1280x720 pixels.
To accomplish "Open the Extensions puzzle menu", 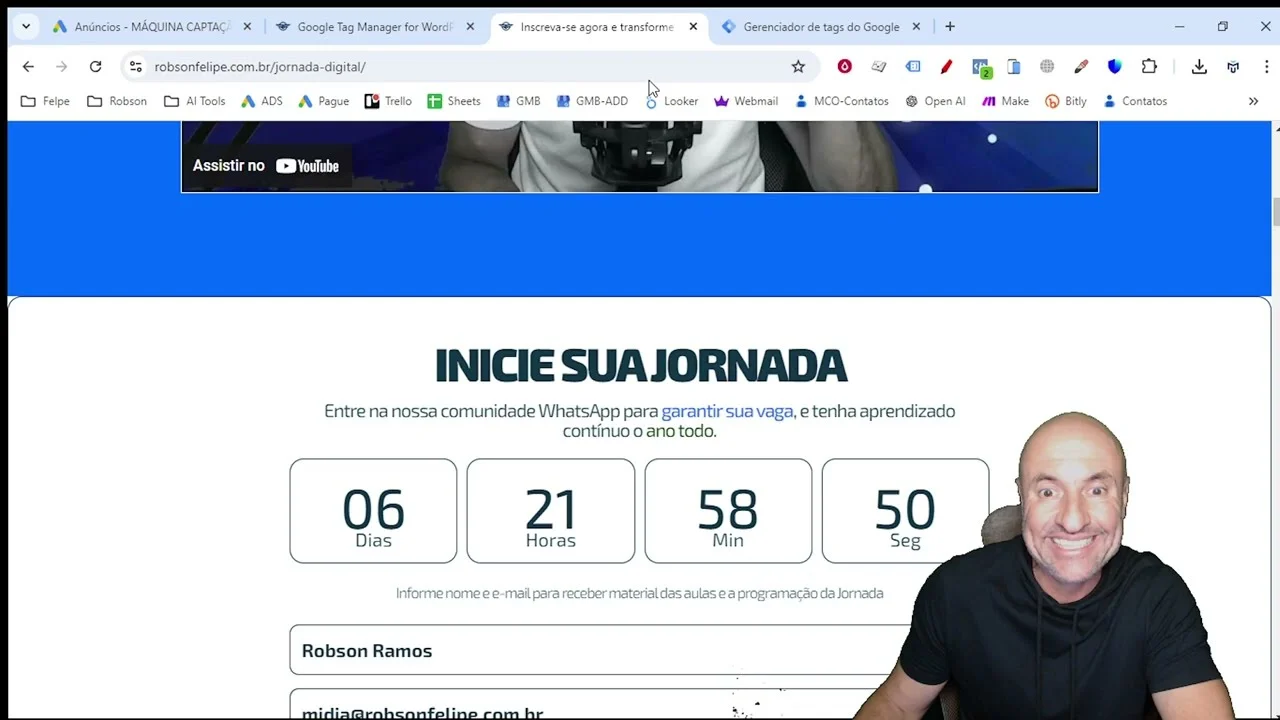I will [1149, 67].
